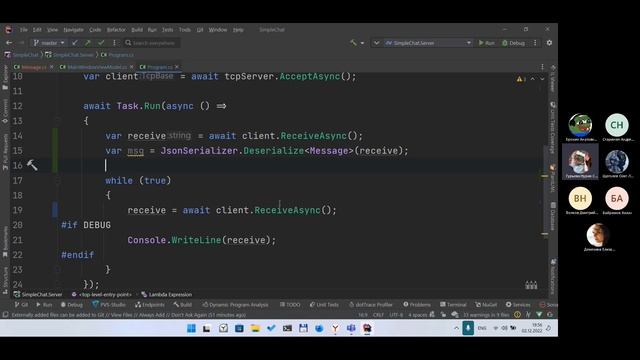Open the Unit Tests tool window
Screen dimensions: 640x360
(x=324, y=304)
